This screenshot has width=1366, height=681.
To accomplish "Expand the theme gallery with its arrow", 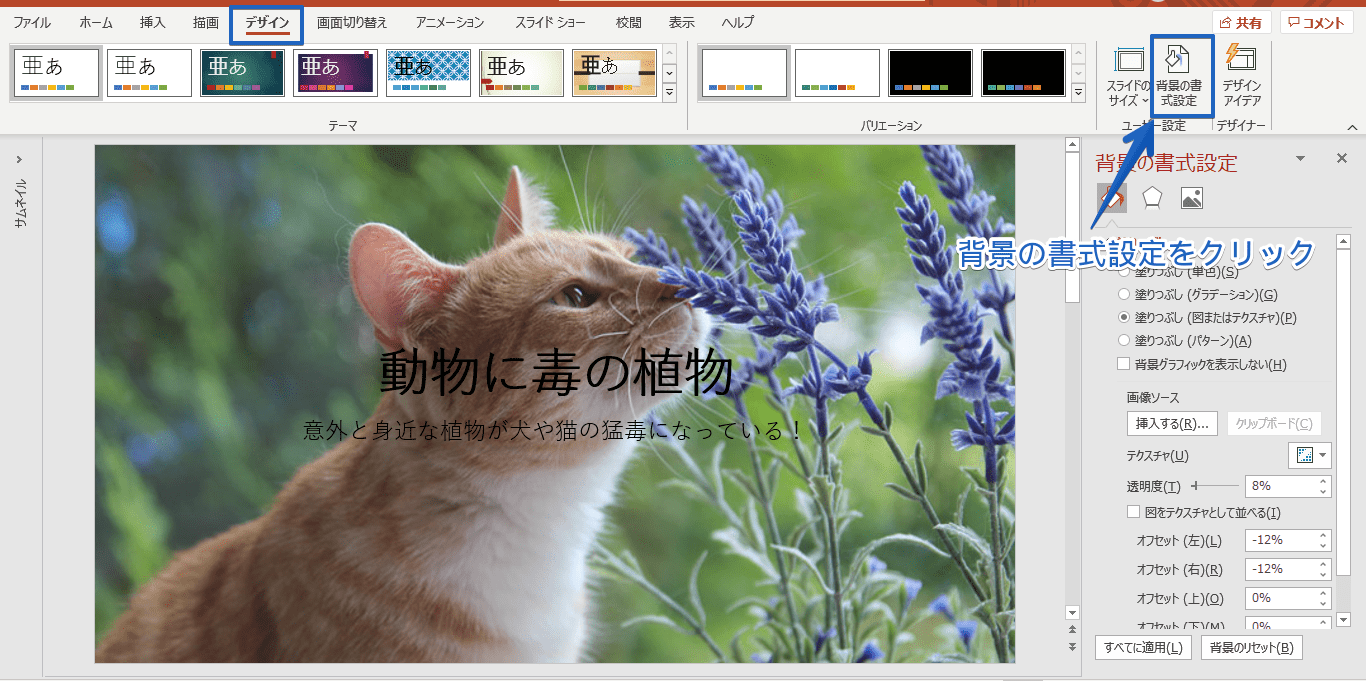I will coord(667,92).
